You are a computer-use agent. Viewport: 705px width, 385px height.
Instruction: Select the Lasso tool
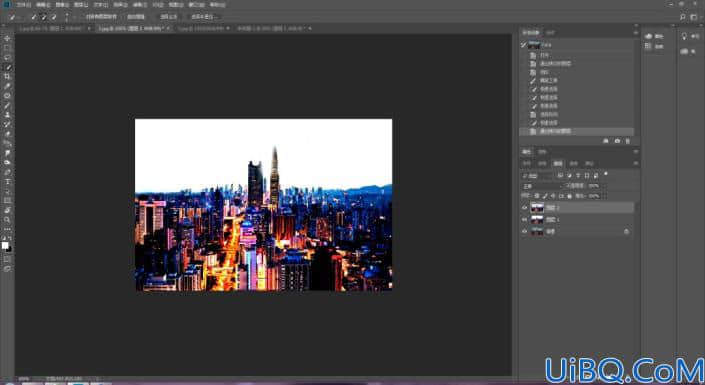[x=7, y=58]
